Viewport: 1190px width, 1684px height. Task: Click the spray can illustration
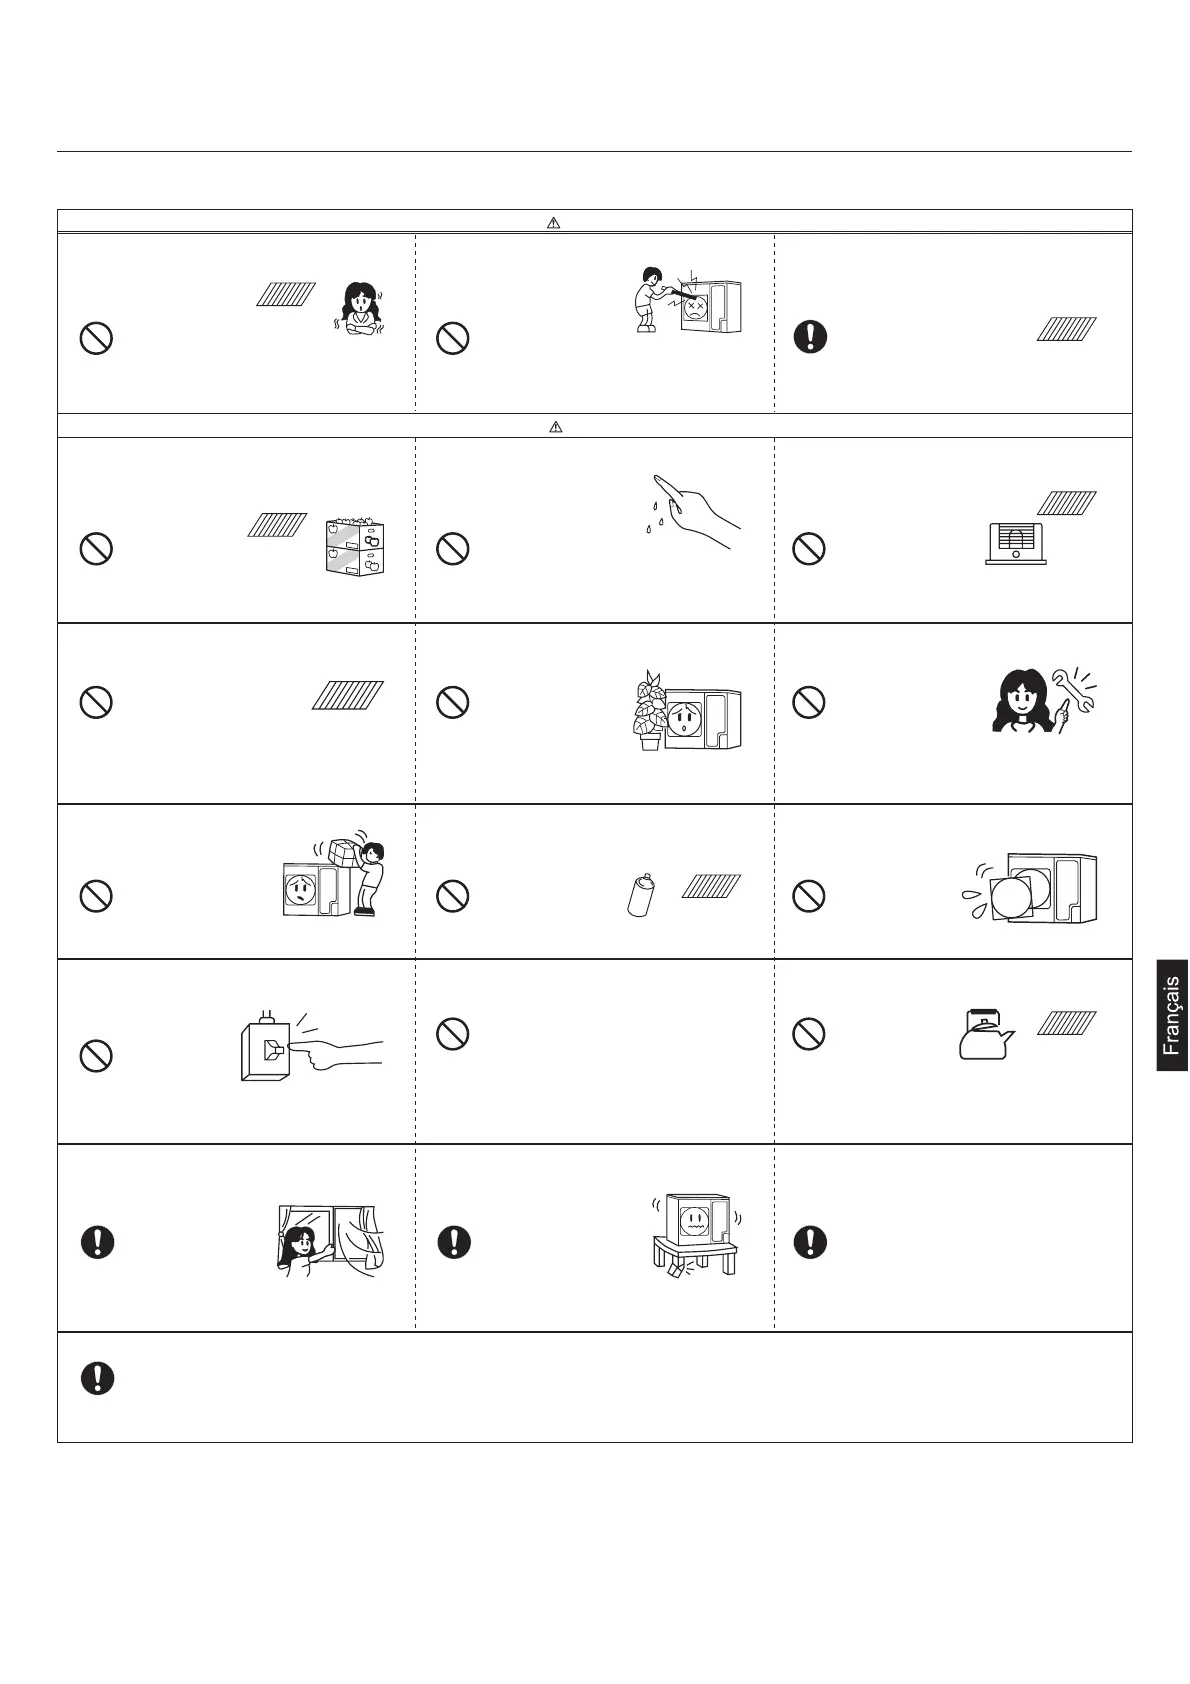(640, 895)
